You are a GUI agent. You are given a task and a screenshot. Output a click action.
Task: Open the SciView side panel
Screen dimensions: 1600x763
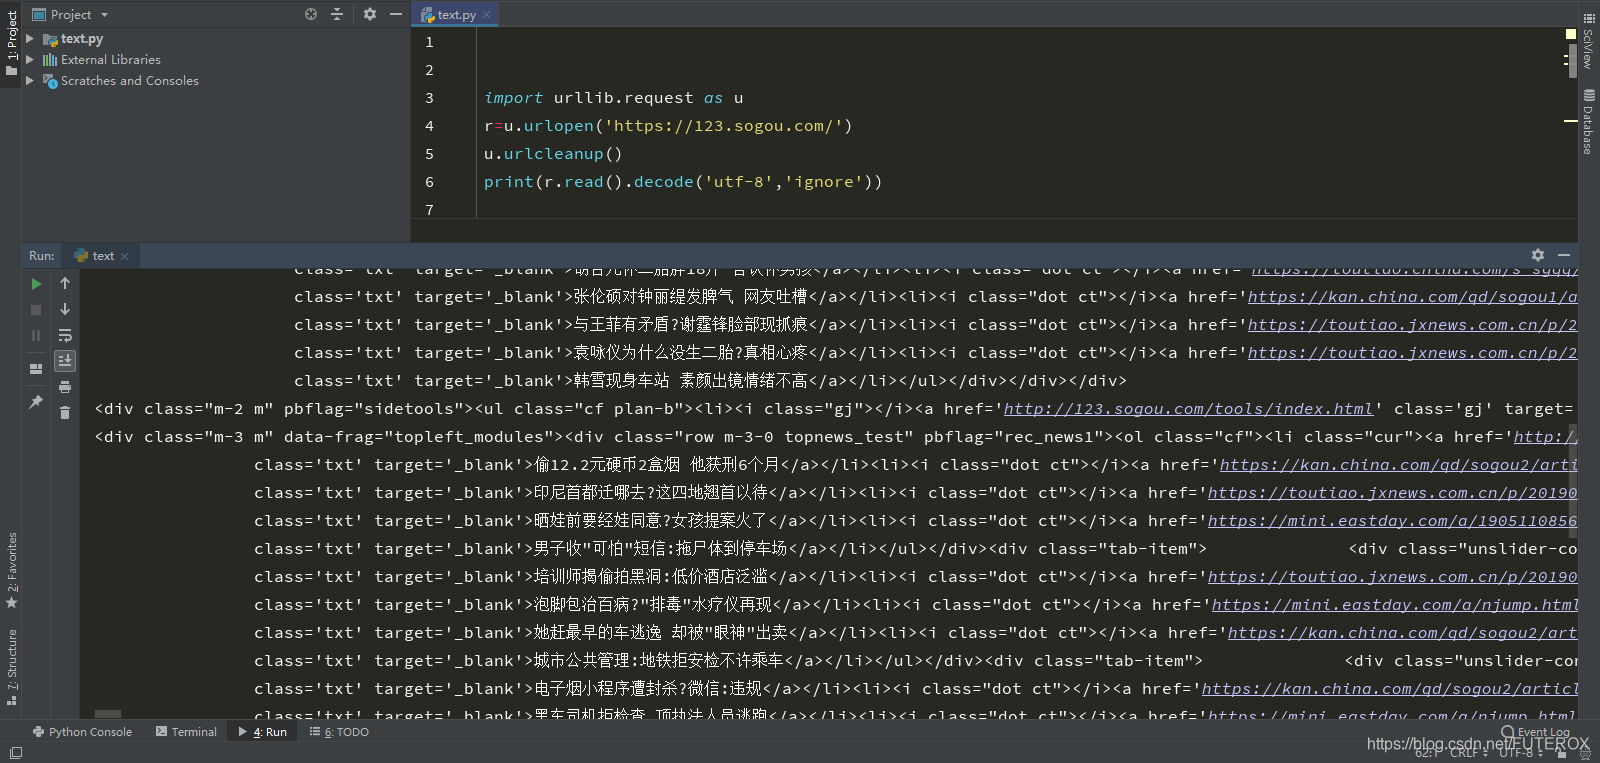tap(1588, 41)
